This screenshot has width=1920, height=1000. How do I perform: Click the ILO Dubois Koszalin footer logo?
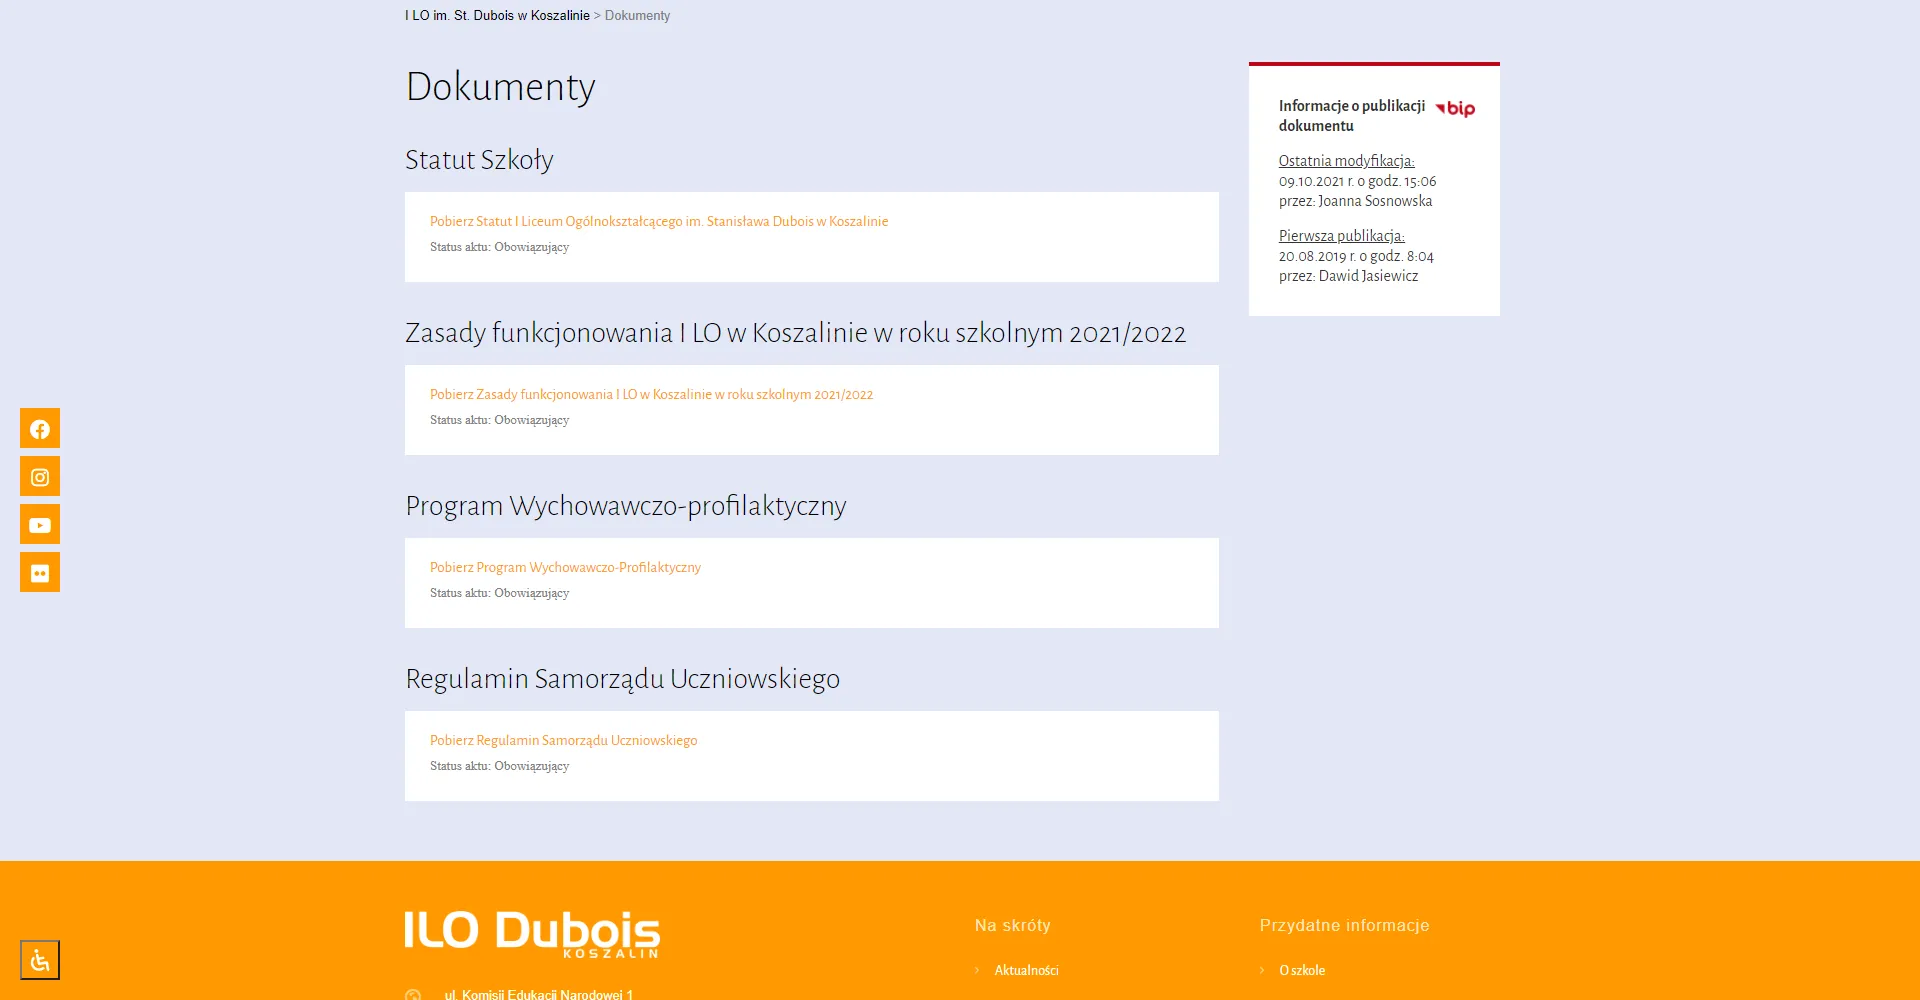532,933
